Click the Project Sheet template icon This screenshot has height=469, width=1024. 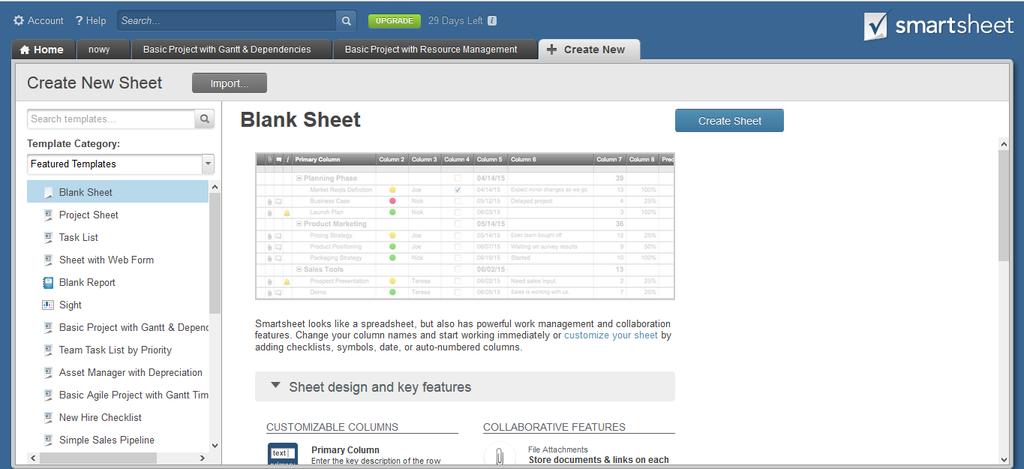48,215
